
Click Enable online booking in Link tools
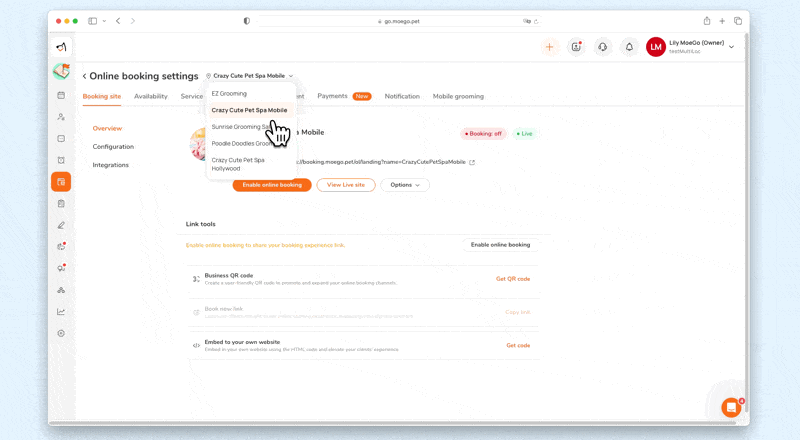pos(501,245)
